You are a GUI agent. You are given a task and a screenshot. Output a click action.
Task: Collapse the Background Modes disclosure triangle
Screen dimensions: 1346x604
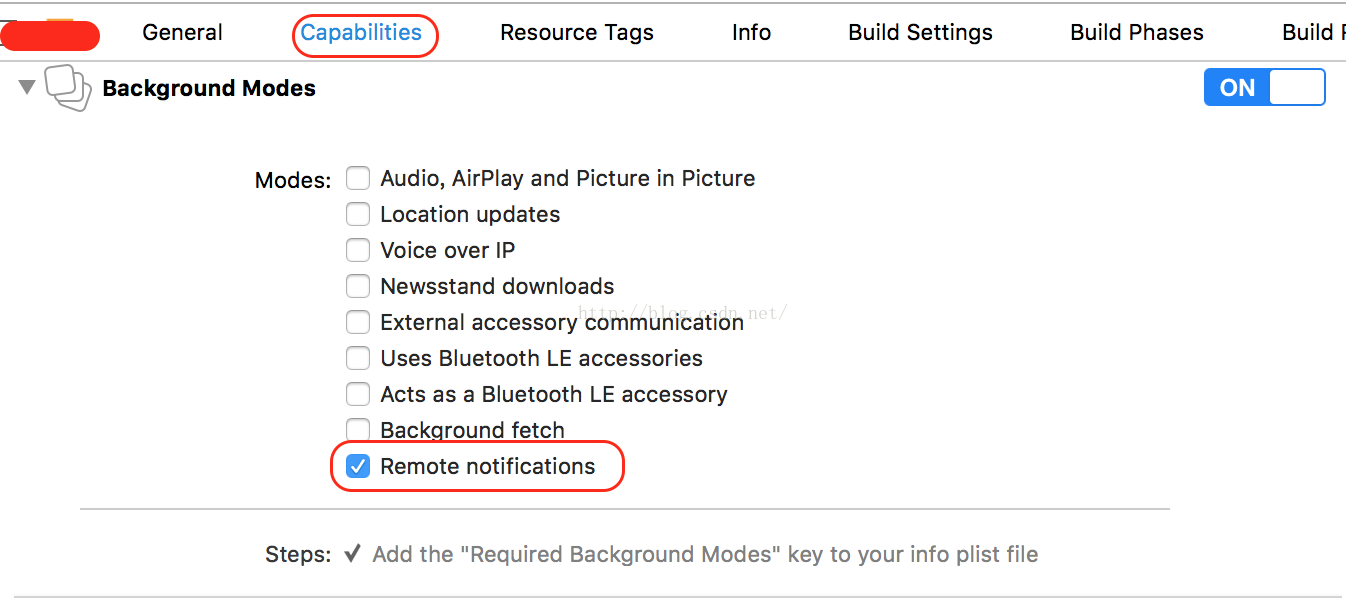click(x=27, y=88)
